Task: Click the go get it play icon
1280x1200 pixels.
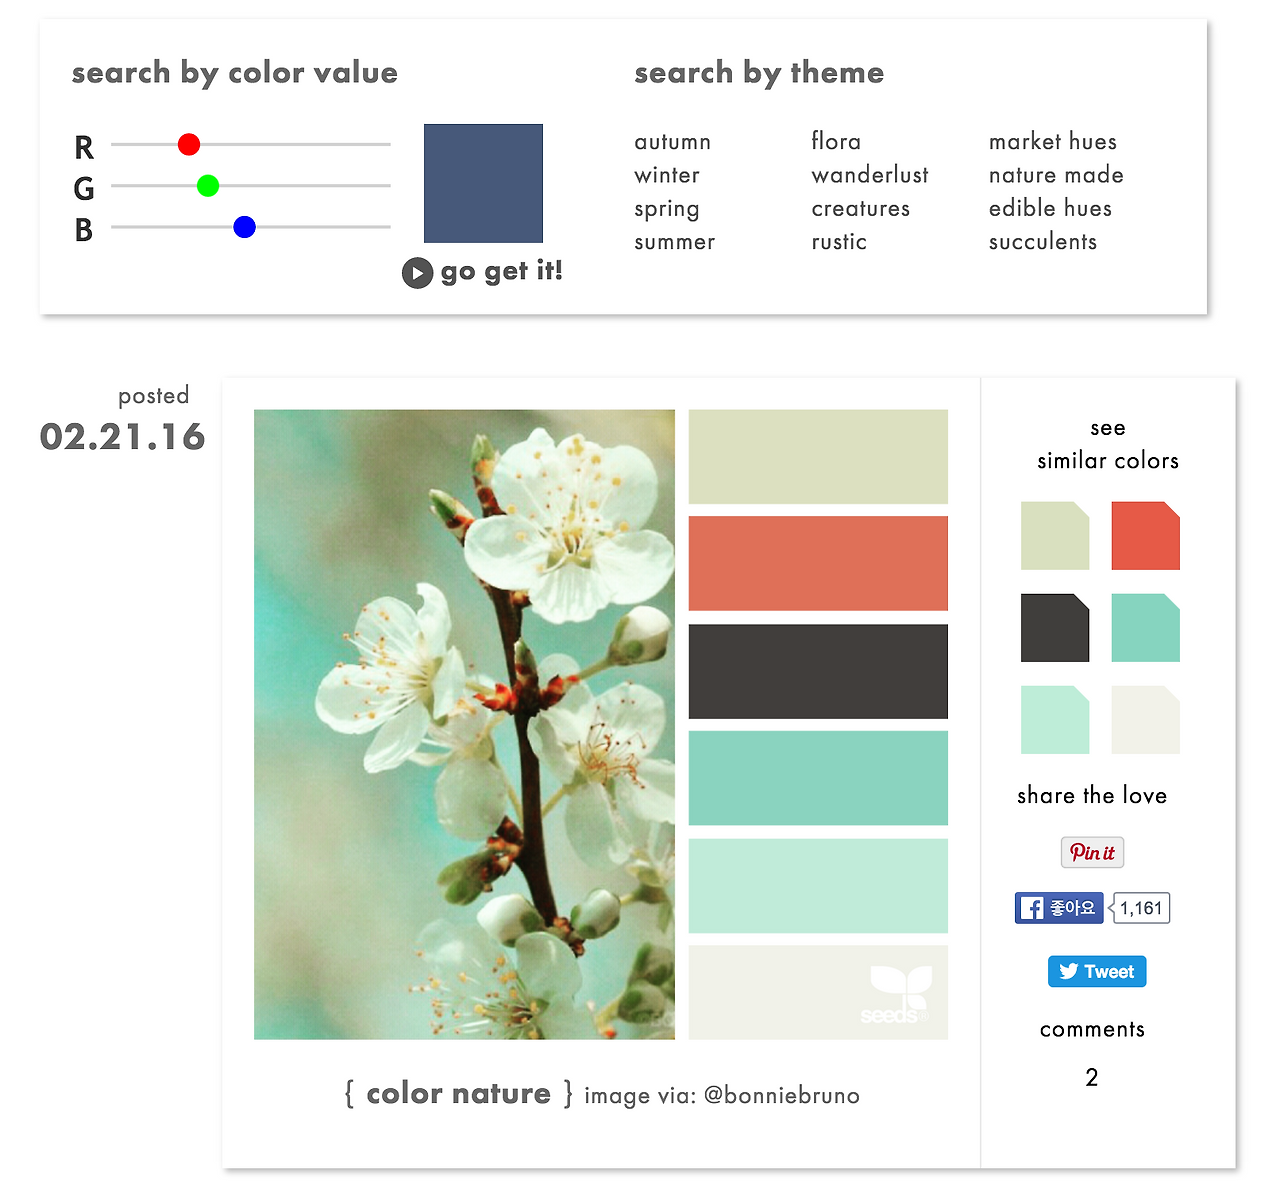Action: tap(417, 273)
